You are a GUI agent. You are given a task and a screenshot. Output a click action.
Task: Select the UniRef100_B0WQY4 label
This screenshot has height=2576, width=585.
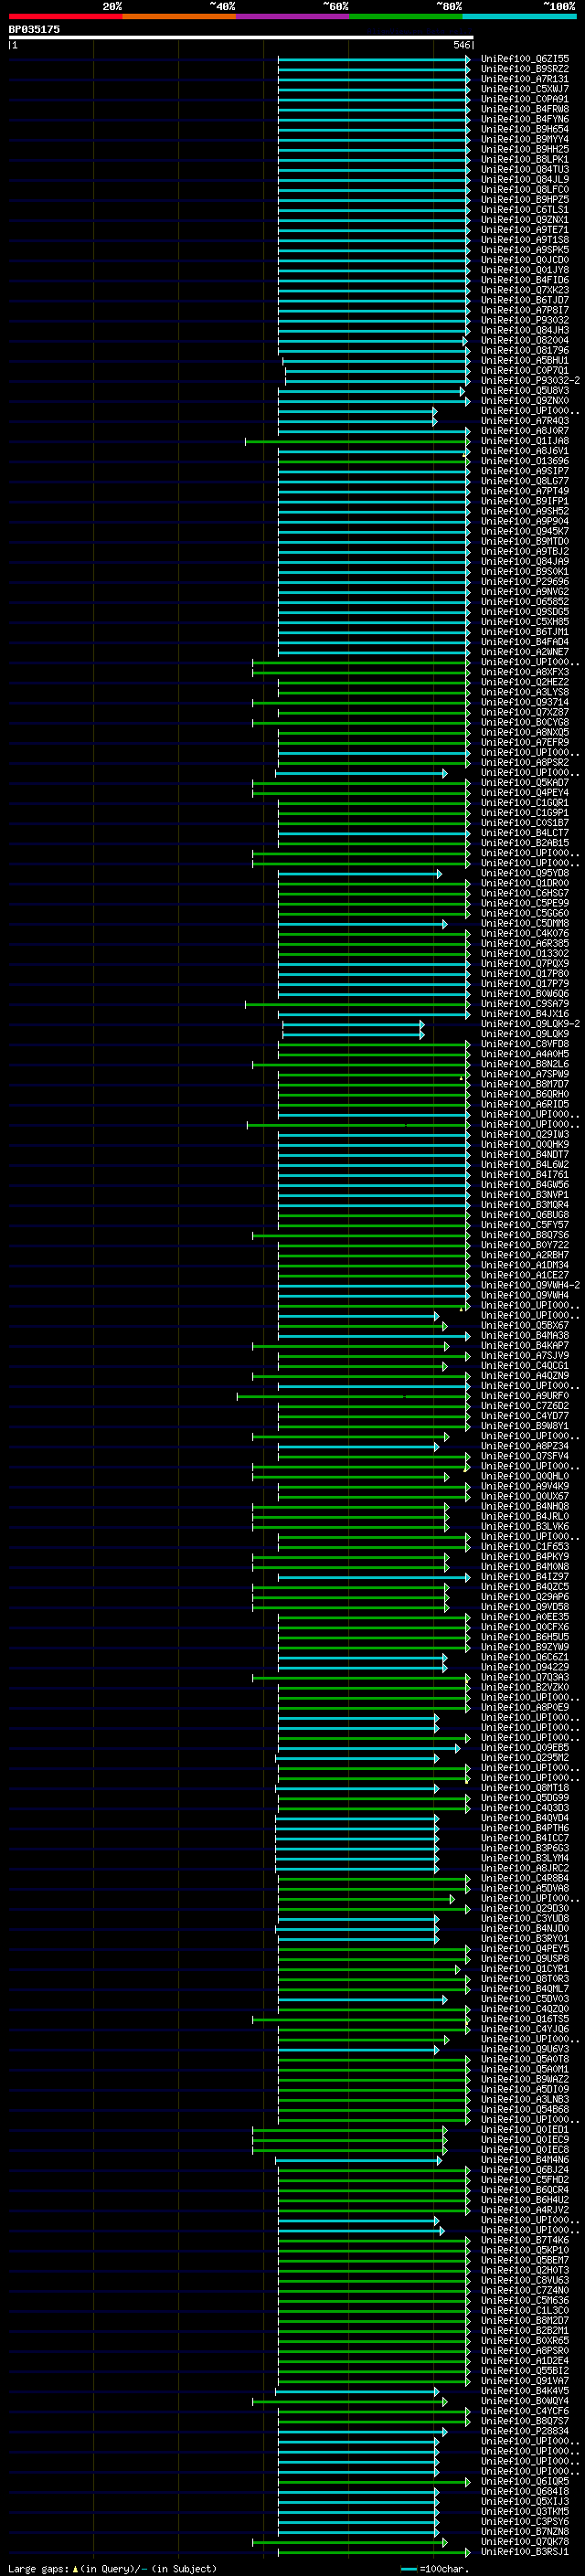tap(525, 2400)
